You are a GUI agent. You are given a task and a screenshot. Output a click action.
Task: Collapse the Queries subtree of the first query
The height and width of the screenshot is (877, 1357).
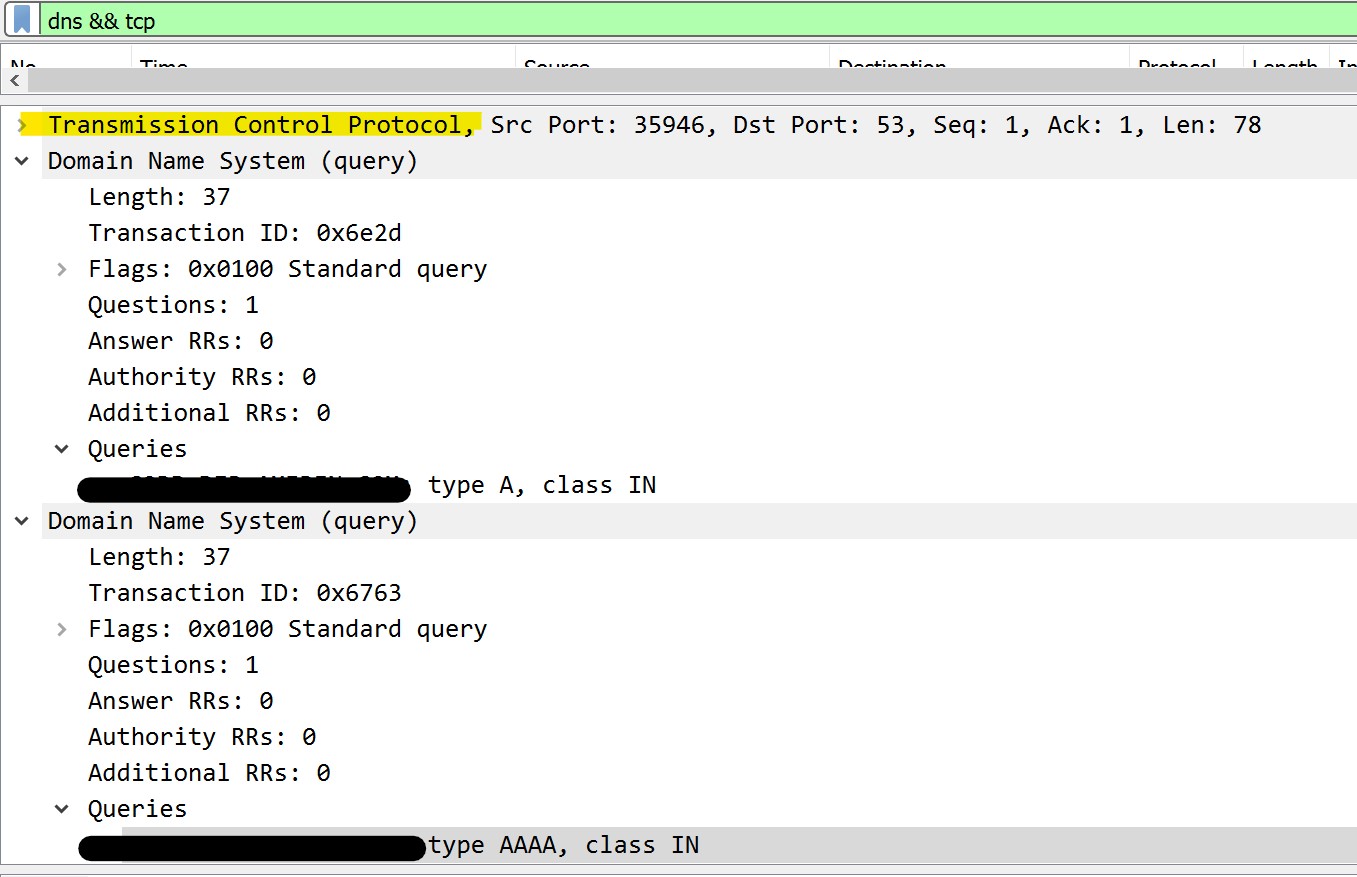click(x=62, y=448)
